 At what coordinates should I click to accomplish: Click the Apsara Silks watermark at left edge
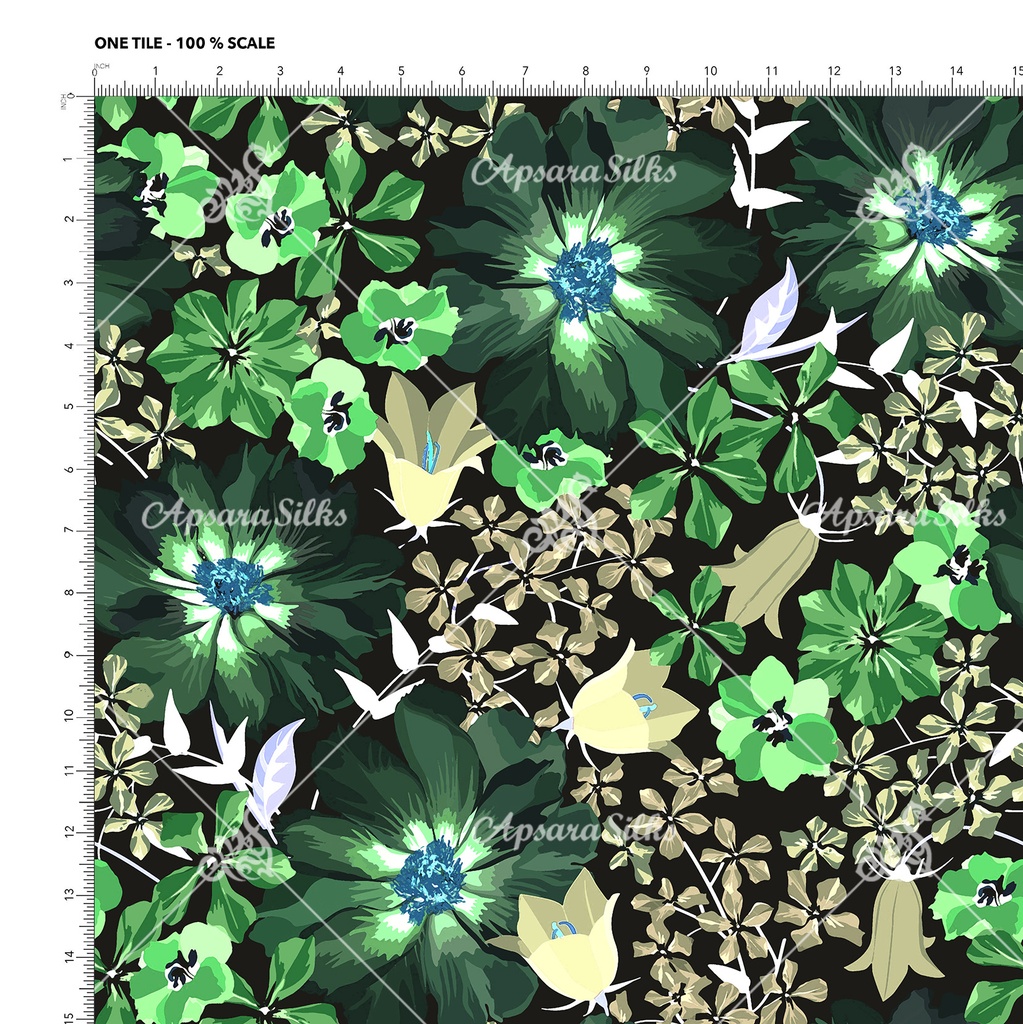point(244,515)
